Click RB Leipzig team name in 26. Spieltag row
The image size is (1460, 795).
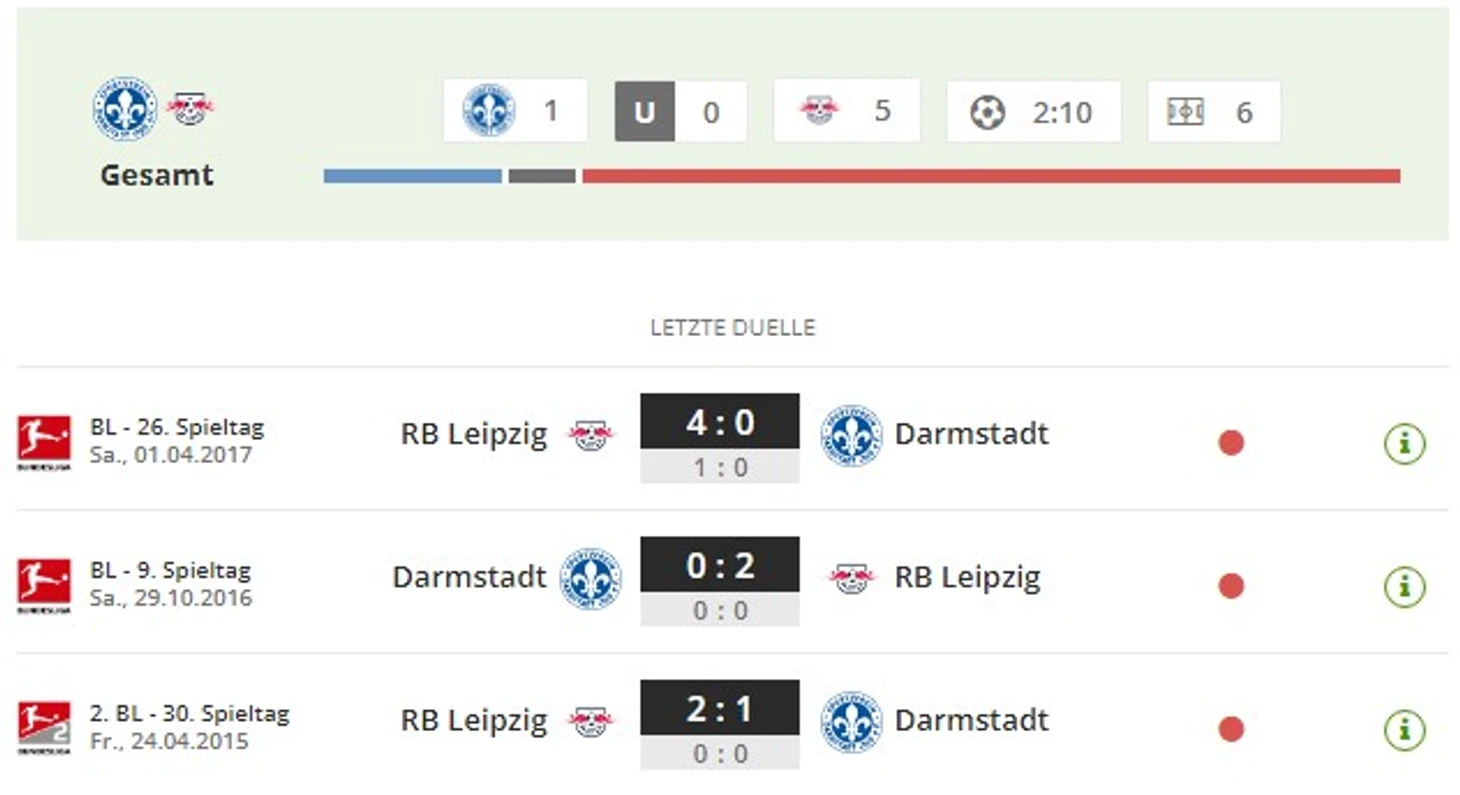coord(474,435)
